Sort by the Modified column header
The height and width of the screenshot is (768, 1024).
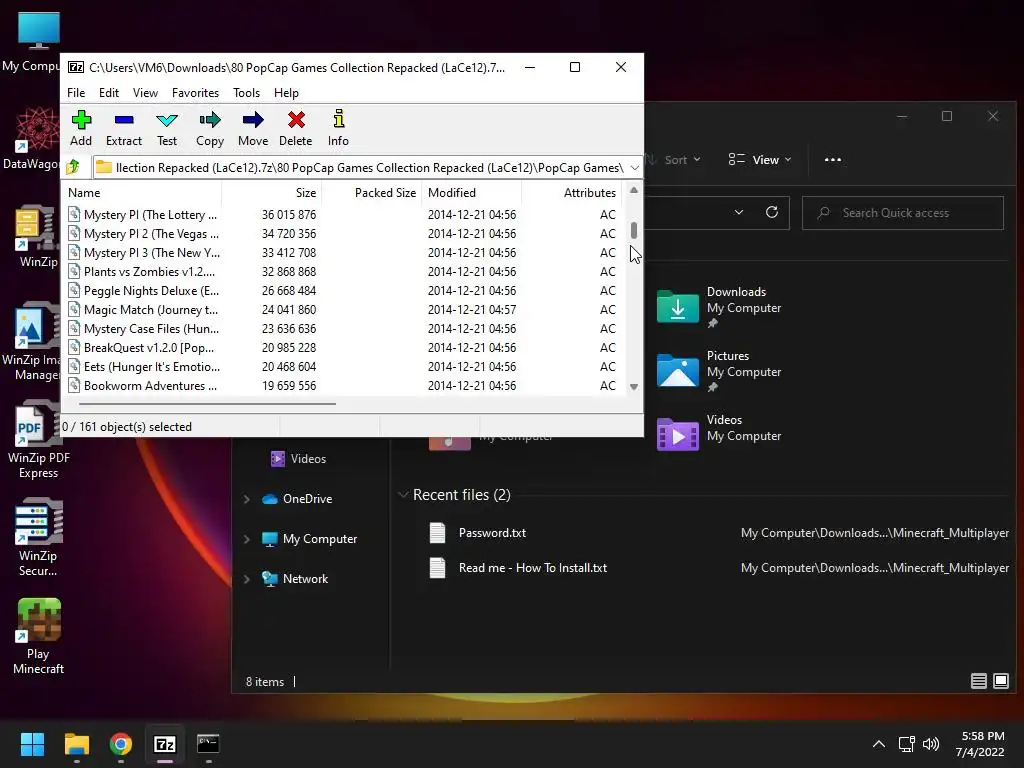[472, 193]
